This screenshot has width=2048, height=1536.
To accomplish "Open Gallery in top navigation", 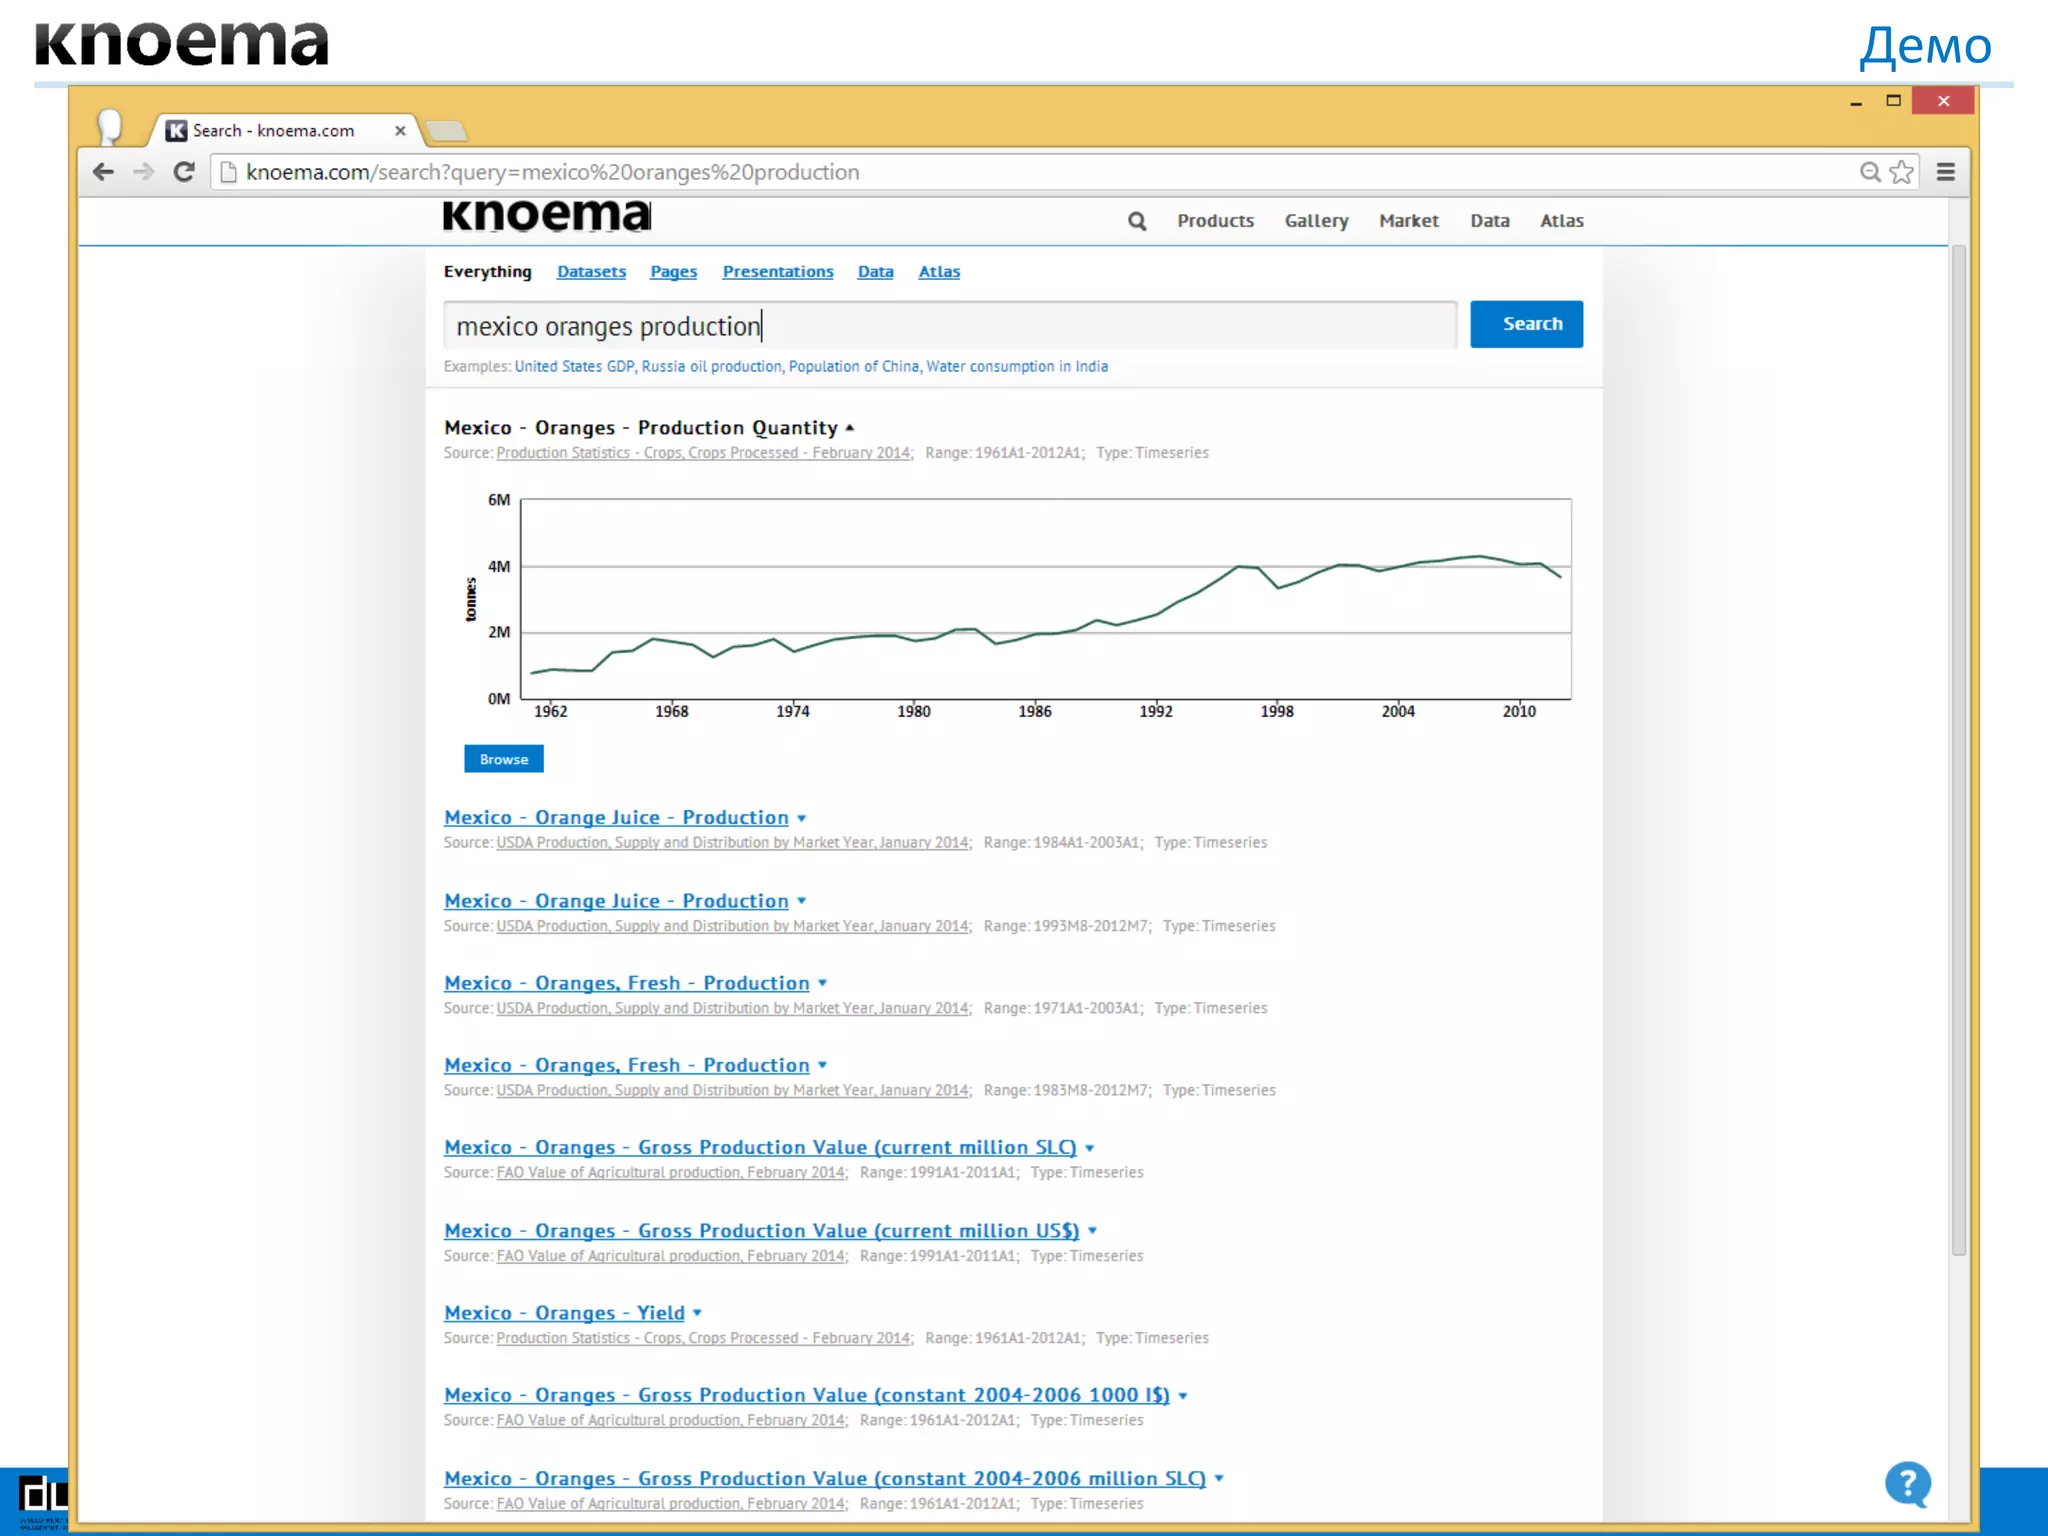I will click(1316, 221).
